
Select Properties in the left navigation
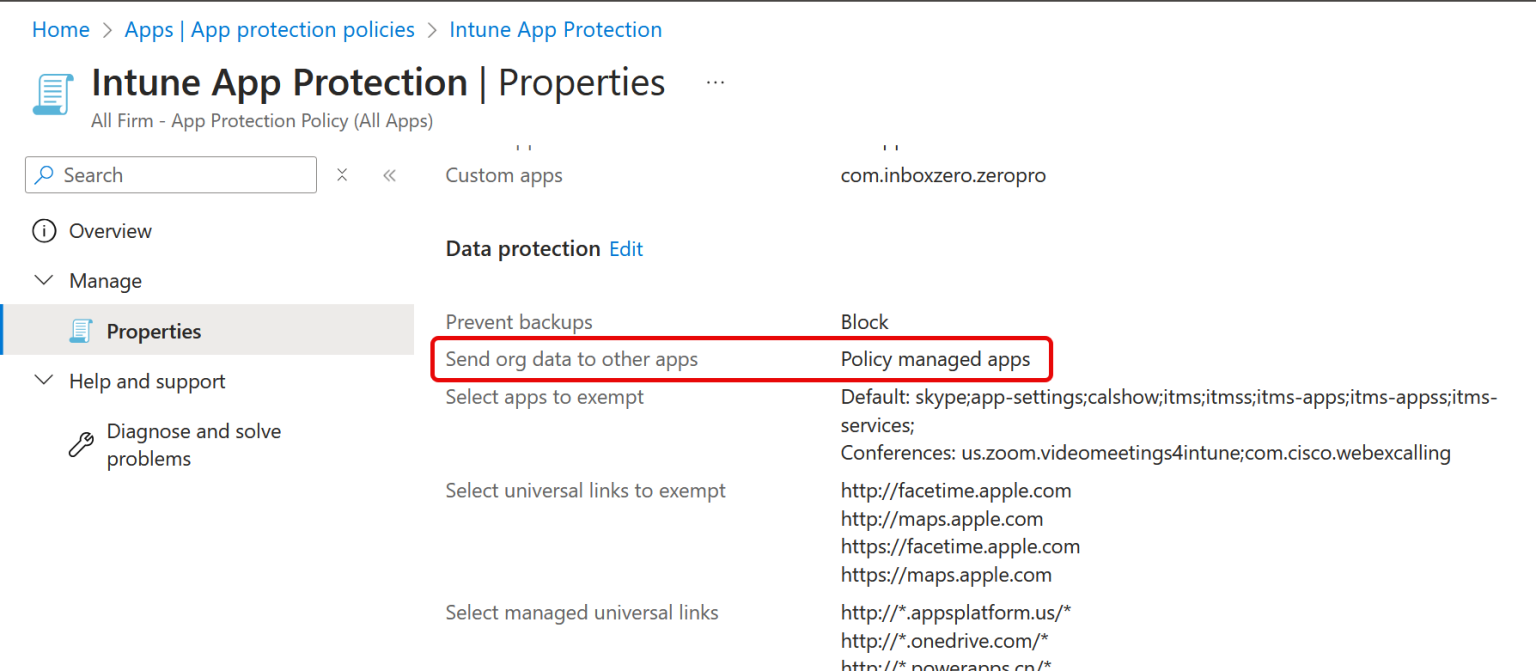click(154, 331)
